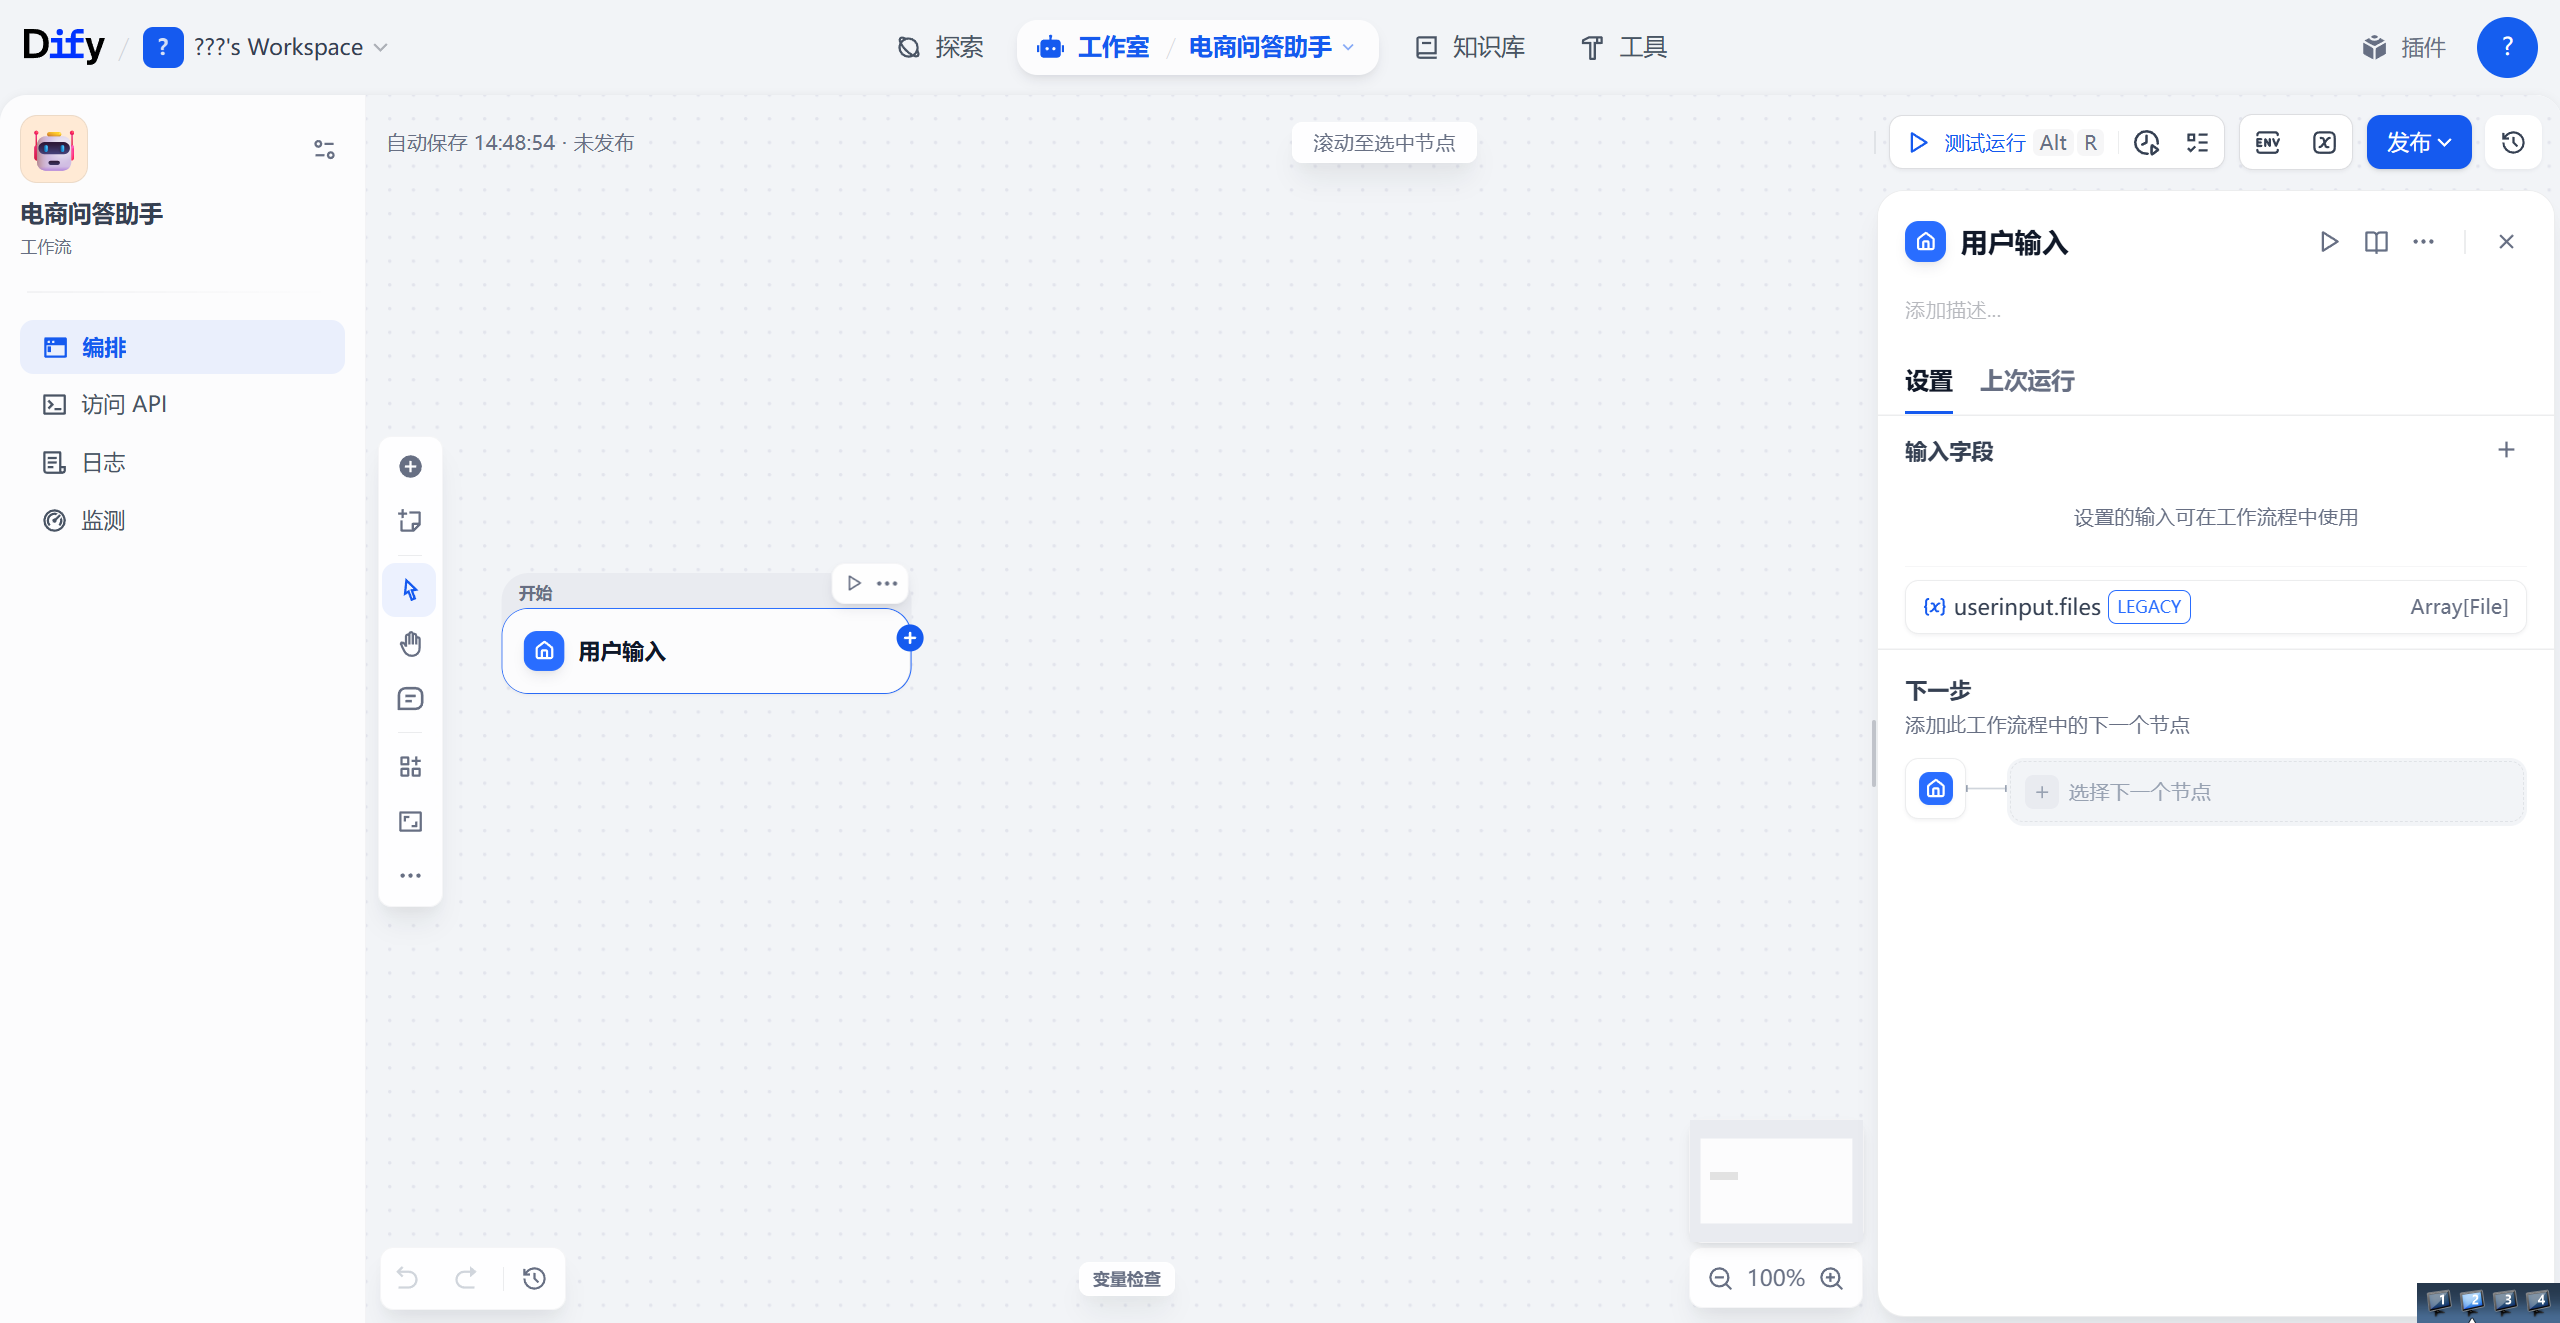
Task: Toggle the sidebar layout settings icon
Action: [x=324, y=149]
